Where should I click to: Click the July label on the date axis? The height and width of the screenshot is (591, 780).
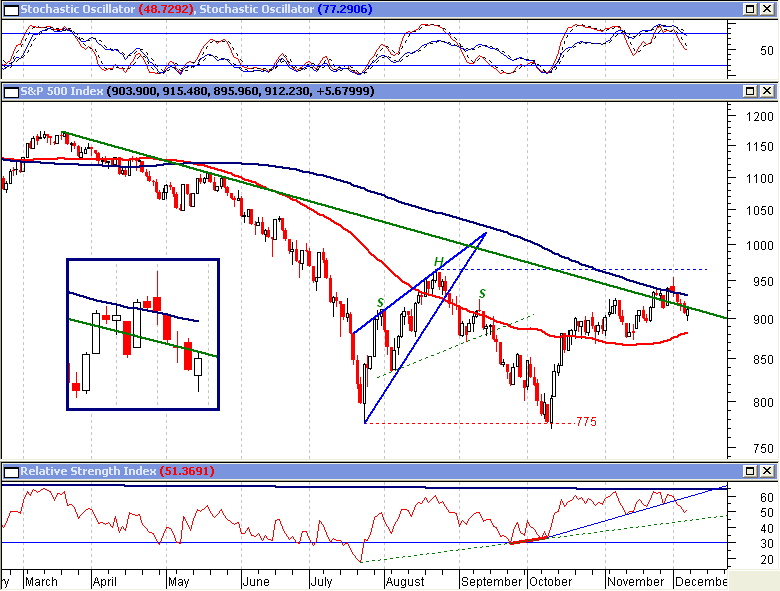(321, 582)
